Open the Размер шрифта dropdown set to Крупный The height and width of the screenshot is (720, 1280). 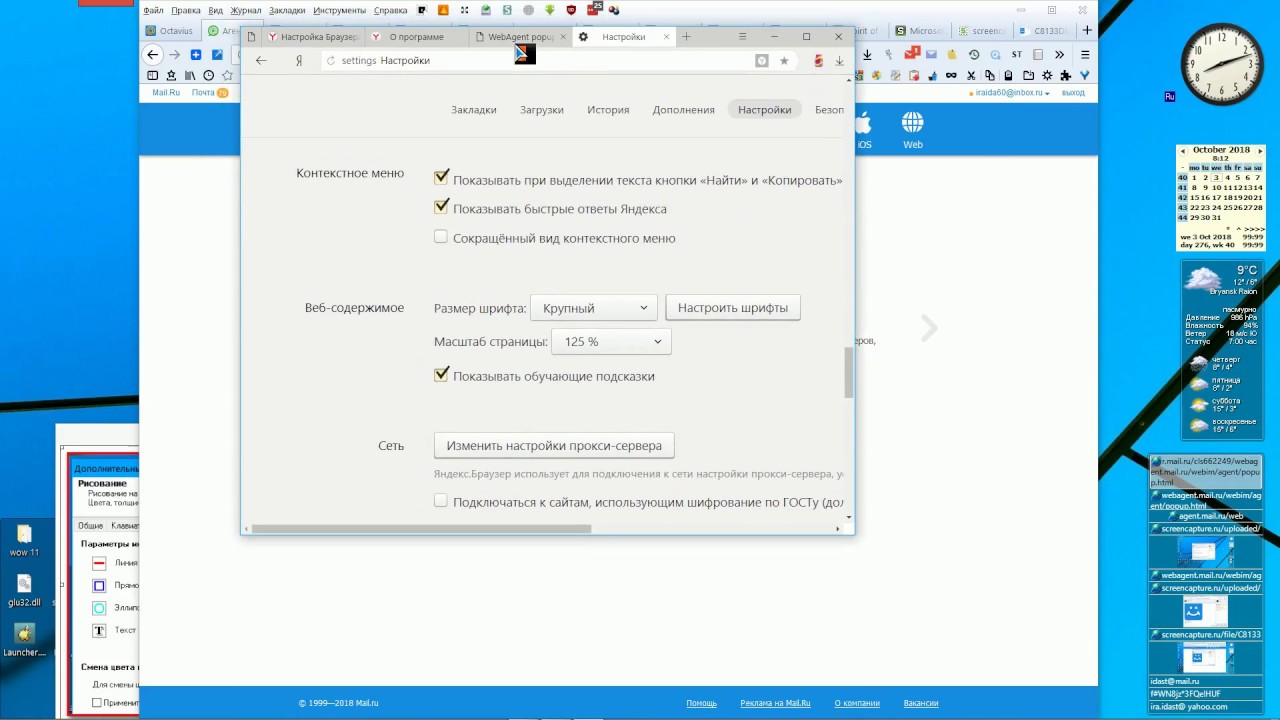pos(594,308)
